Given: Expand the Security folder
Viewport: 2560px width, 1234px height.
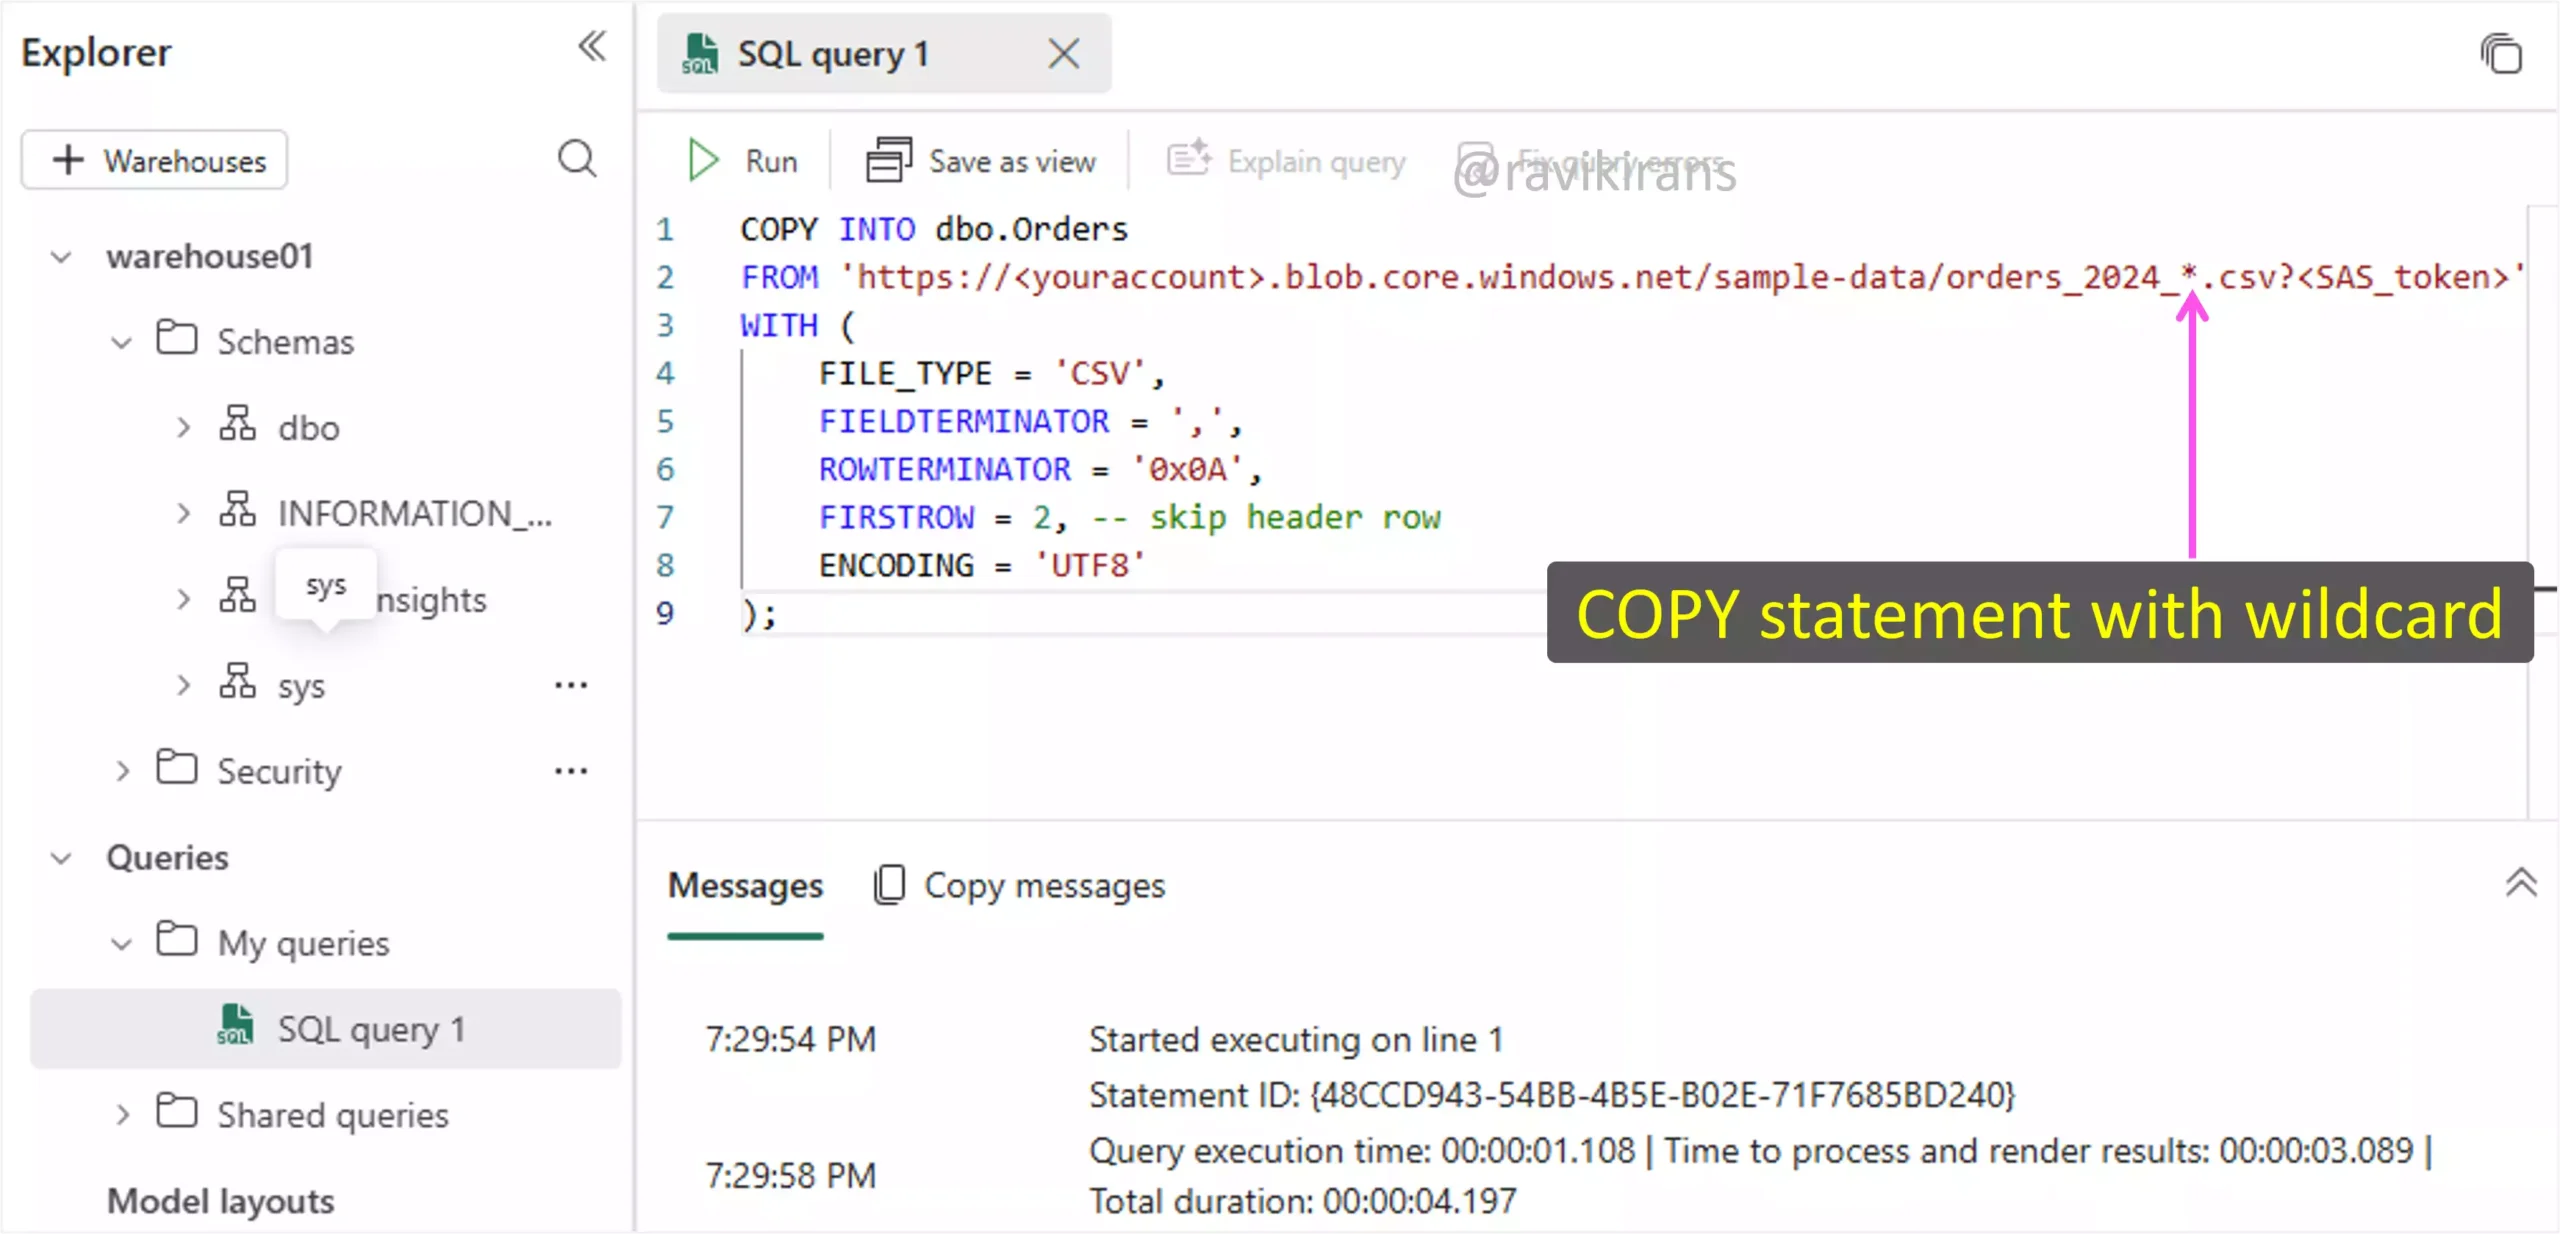Looking at the screenshot, I should tap(122, 772).
